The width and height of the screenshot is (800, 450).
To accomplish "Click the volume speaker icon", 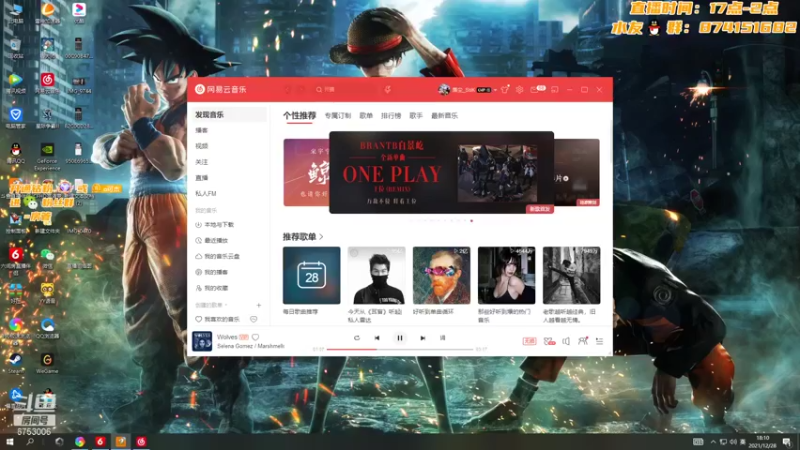I will (x=566, y=341).
